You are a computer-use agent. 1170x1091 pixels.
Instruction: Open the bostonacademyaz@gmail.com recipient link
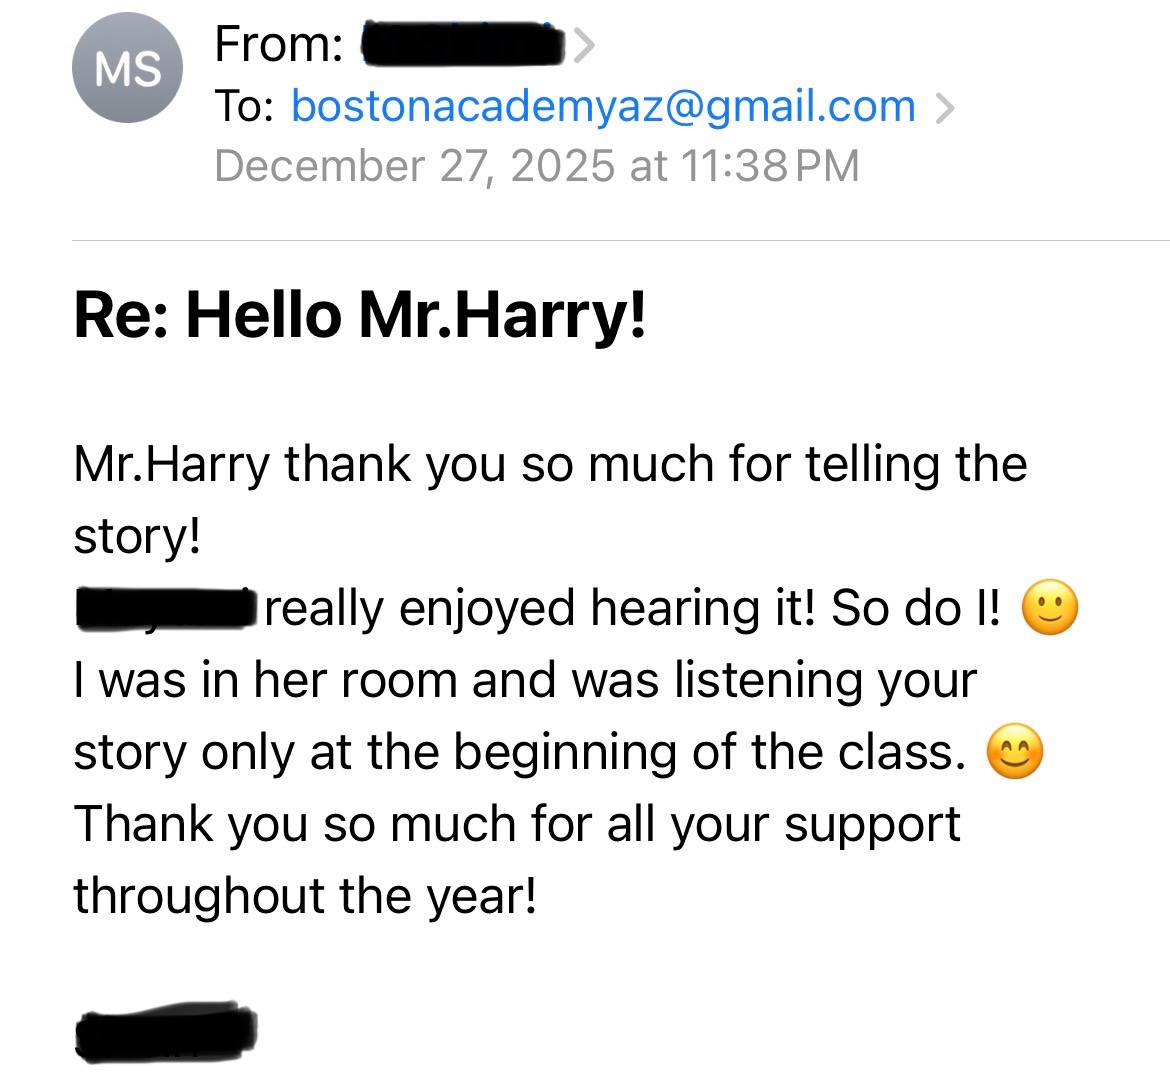pos(603,106)
